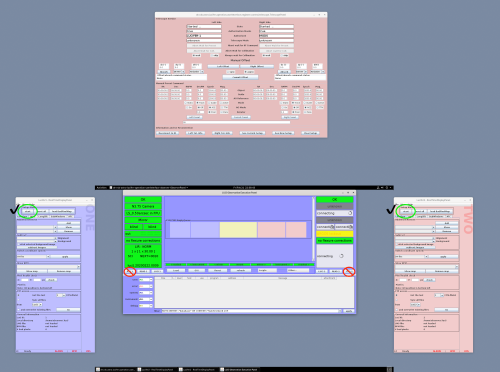Click the Cancel Offset button in the pink telescope window
The width and height of the screenshot is (500, 372).
tap(240, 77)
